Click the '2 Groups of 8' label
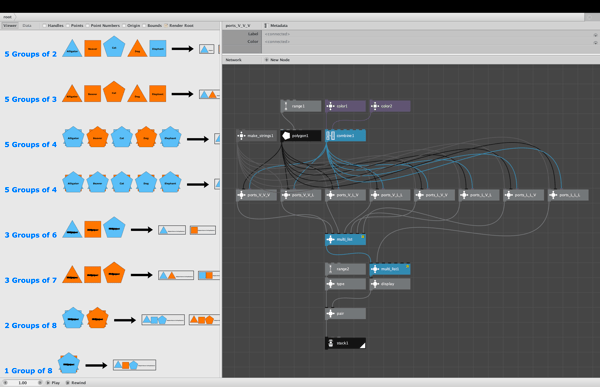The image size is (600, 387). point(31,325)
